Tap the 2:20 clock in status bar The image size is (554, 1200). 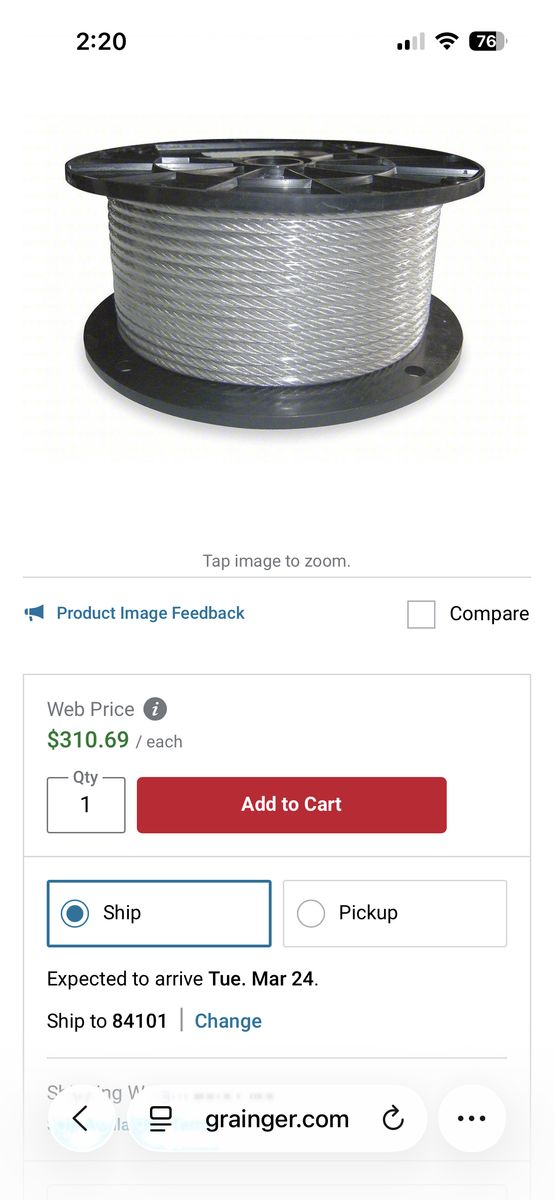pos(101,41)
